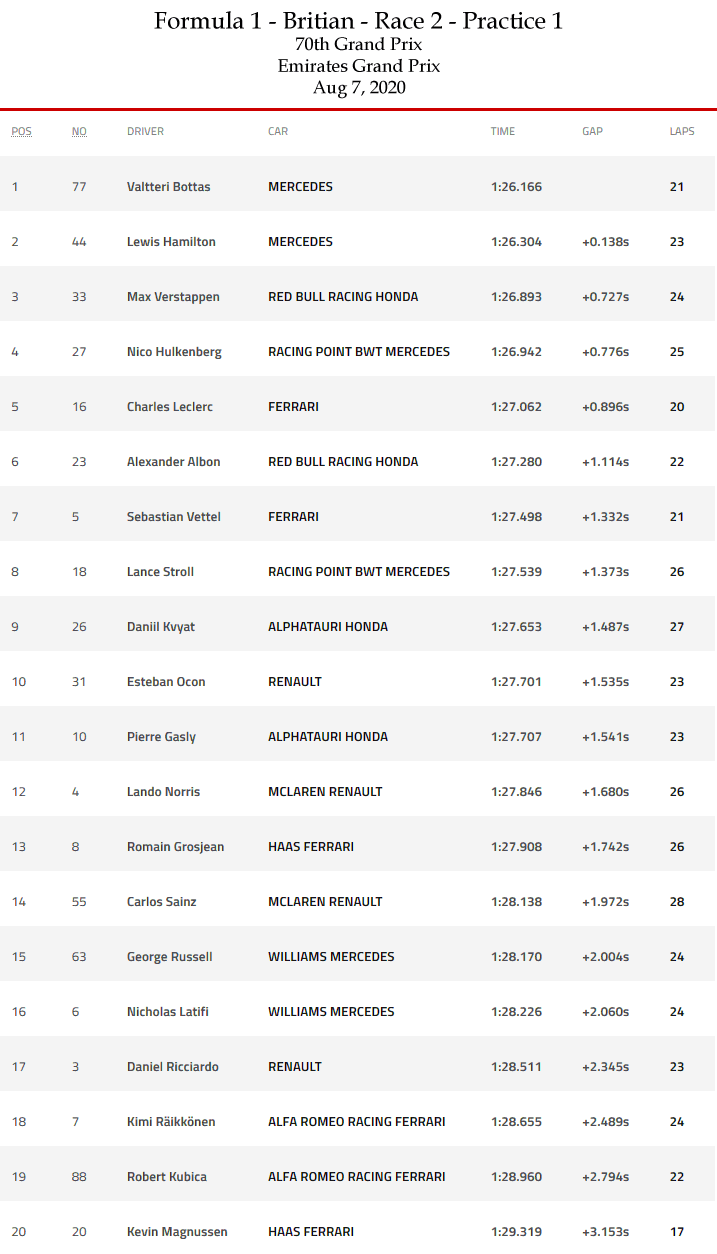717x1254 pixels.
Task: Select driver Lewis Hamilton
Action: [171, 242]
